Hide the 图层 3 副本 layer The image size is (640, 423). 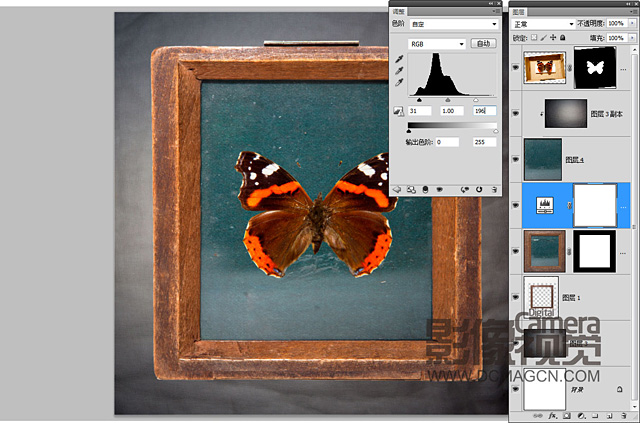(516, 114)
